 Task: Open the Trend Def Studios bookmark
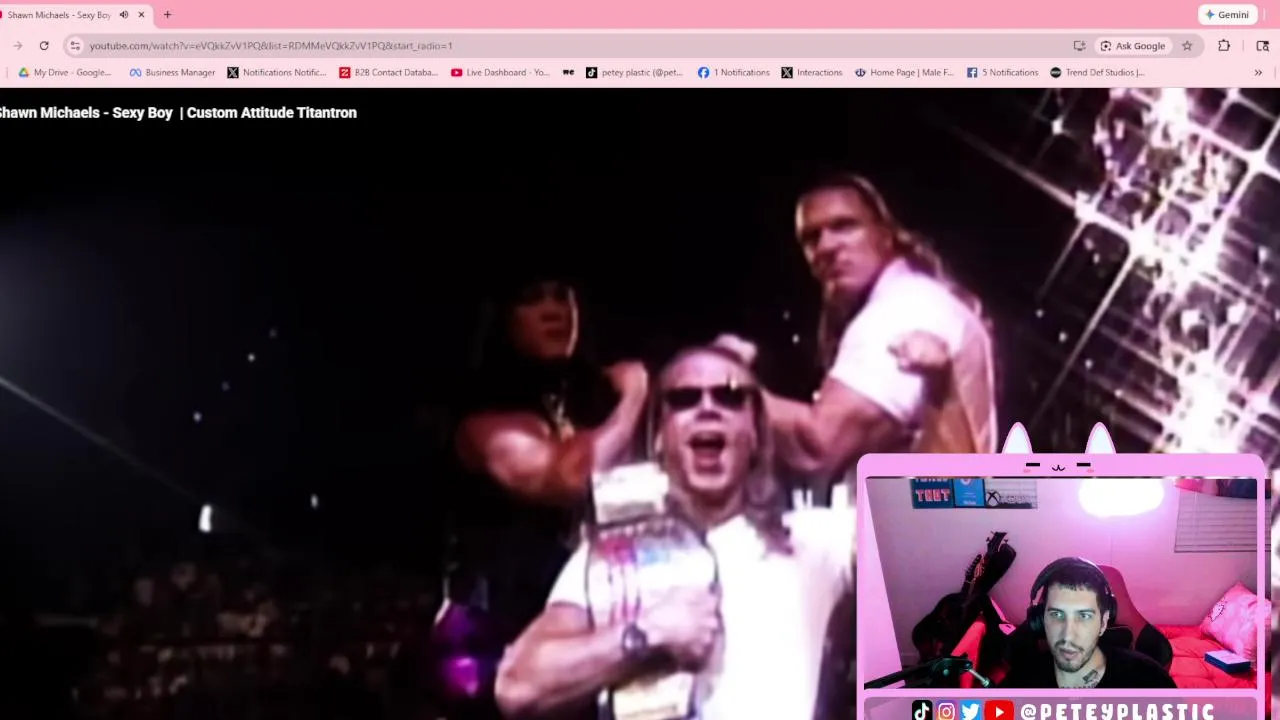click(x=1097, y=73)
